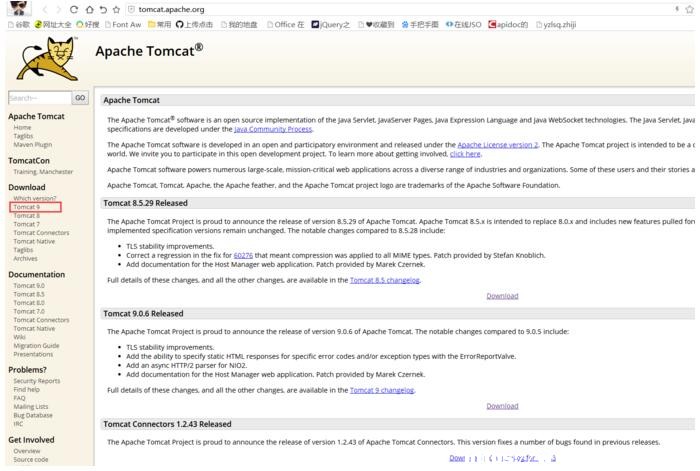Open the Source code link
Viewport: 700px width, 471px height.
[30, 459]
